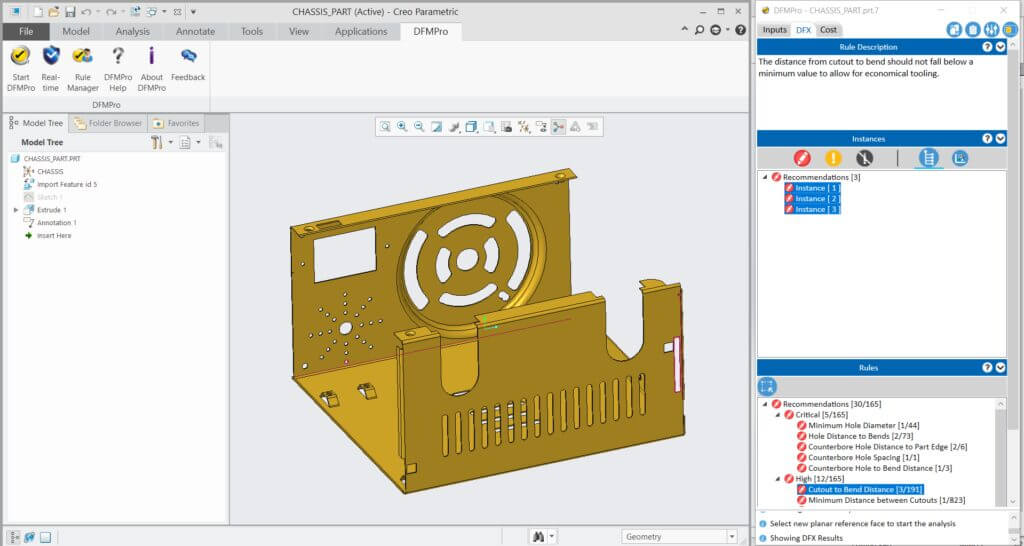This screenshot has width=1024, height=546.
Task: Open the Feedback dialog
Action: [188, 64]
